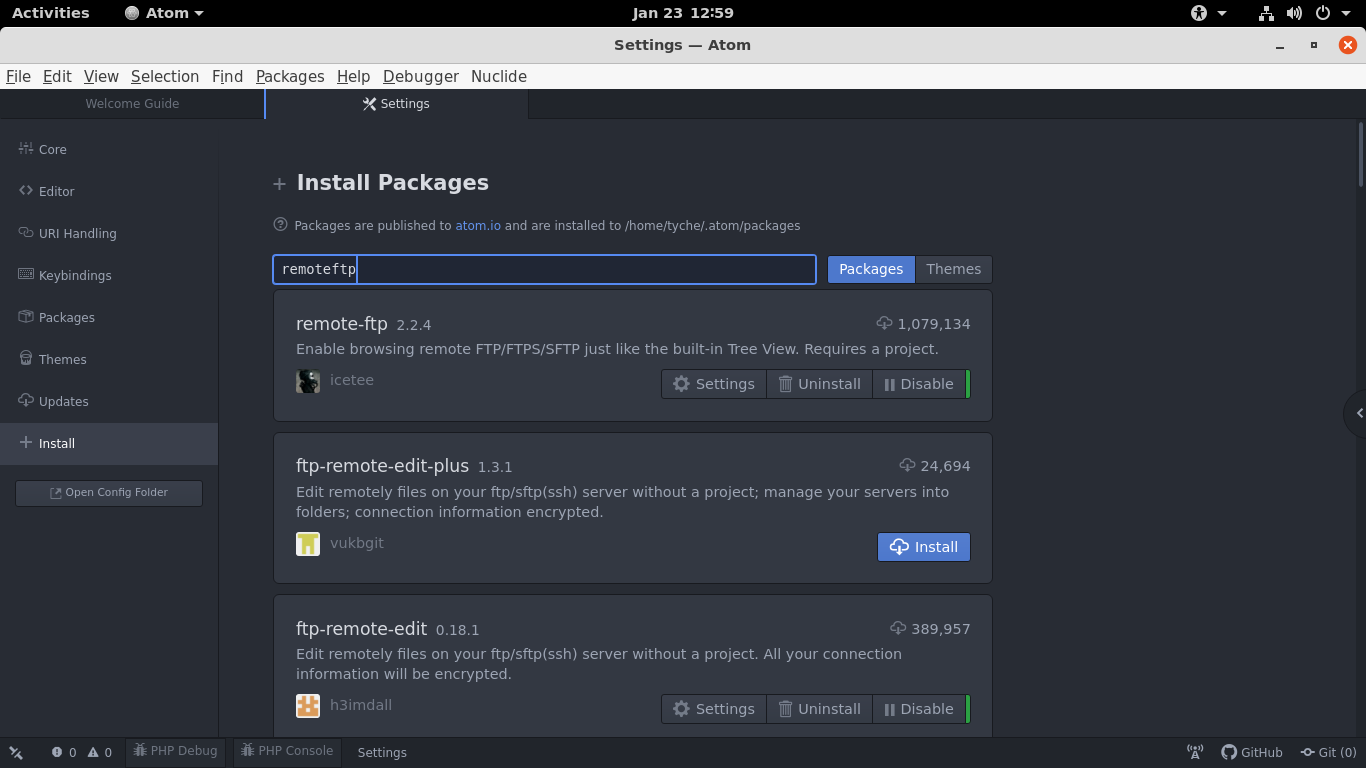Viewport: 1366px width, 768px height.
Task: Open settings for remote-ftp package
Action: (714, 384)
